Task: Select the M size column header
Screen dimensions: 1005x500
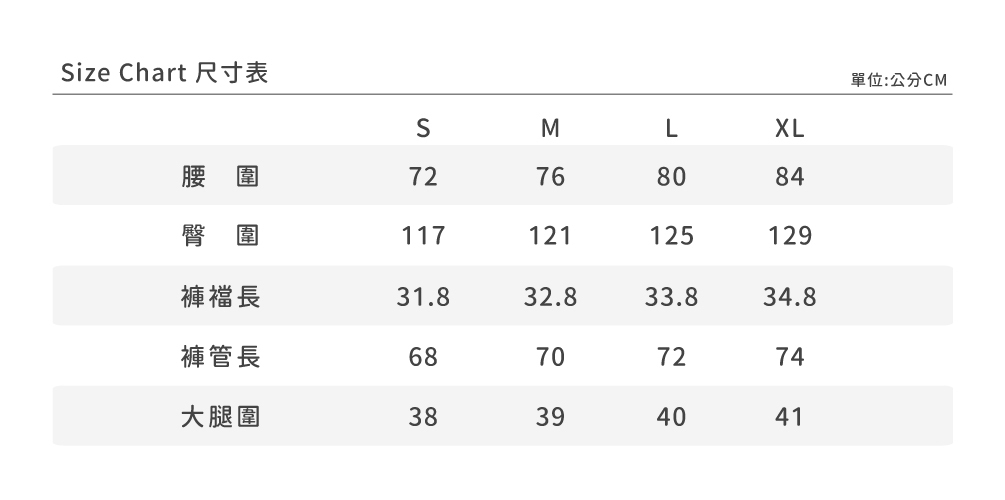Action: click(550, 129)
